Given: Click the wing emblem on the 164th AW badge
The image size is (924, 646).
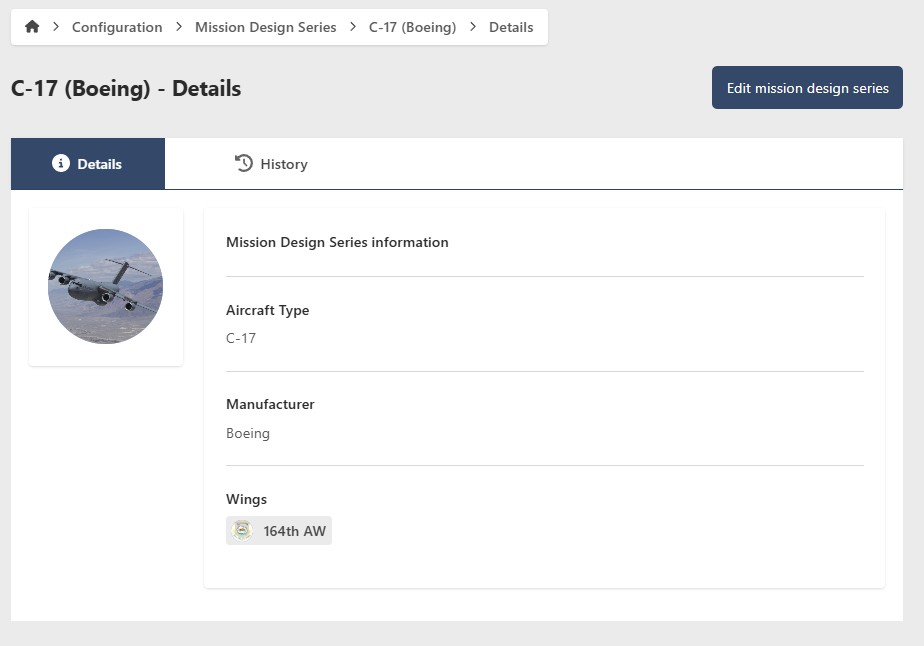Looking at the screenshot, I should [x=242, y=530].
